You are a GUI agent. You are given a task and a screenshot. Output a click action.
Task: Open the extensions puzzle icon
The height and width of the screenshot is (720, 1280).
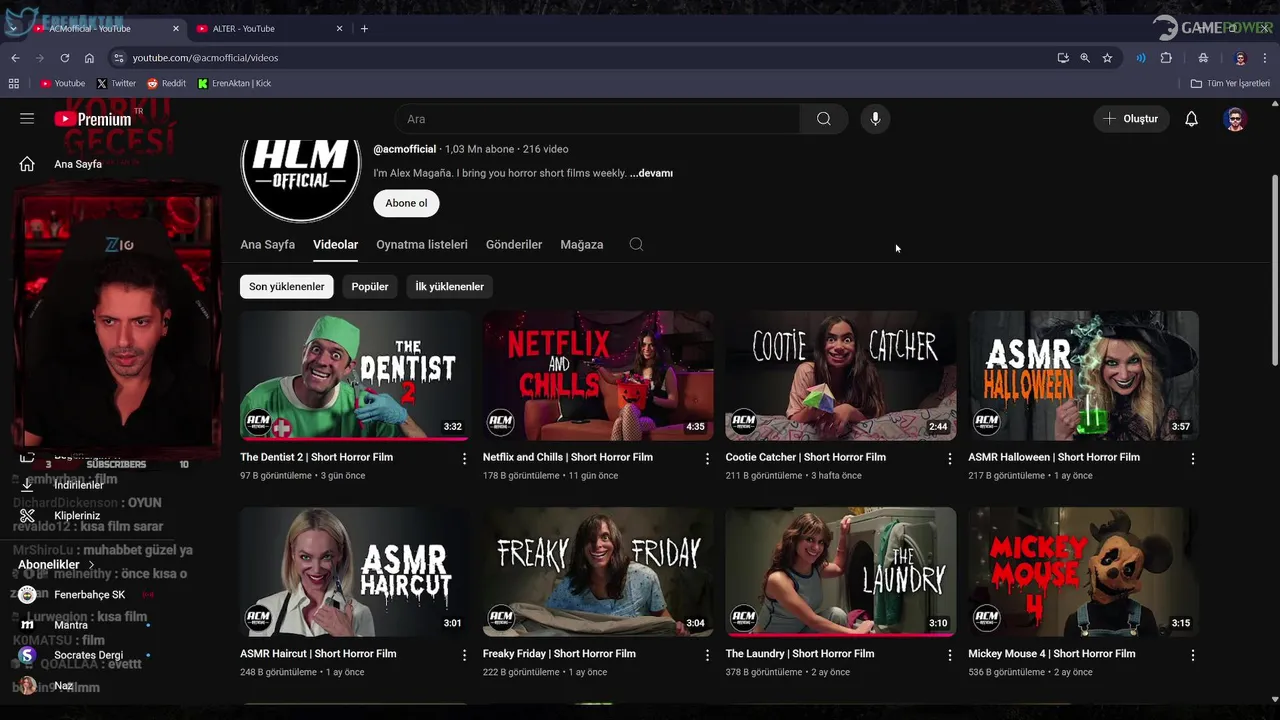coord(1166,58)
